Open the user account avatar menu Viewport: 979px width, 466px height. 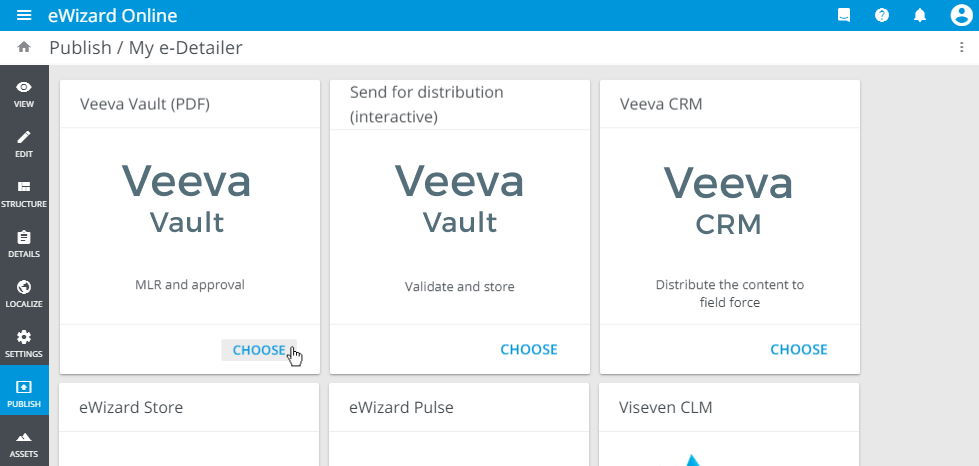tap(961, 15)
